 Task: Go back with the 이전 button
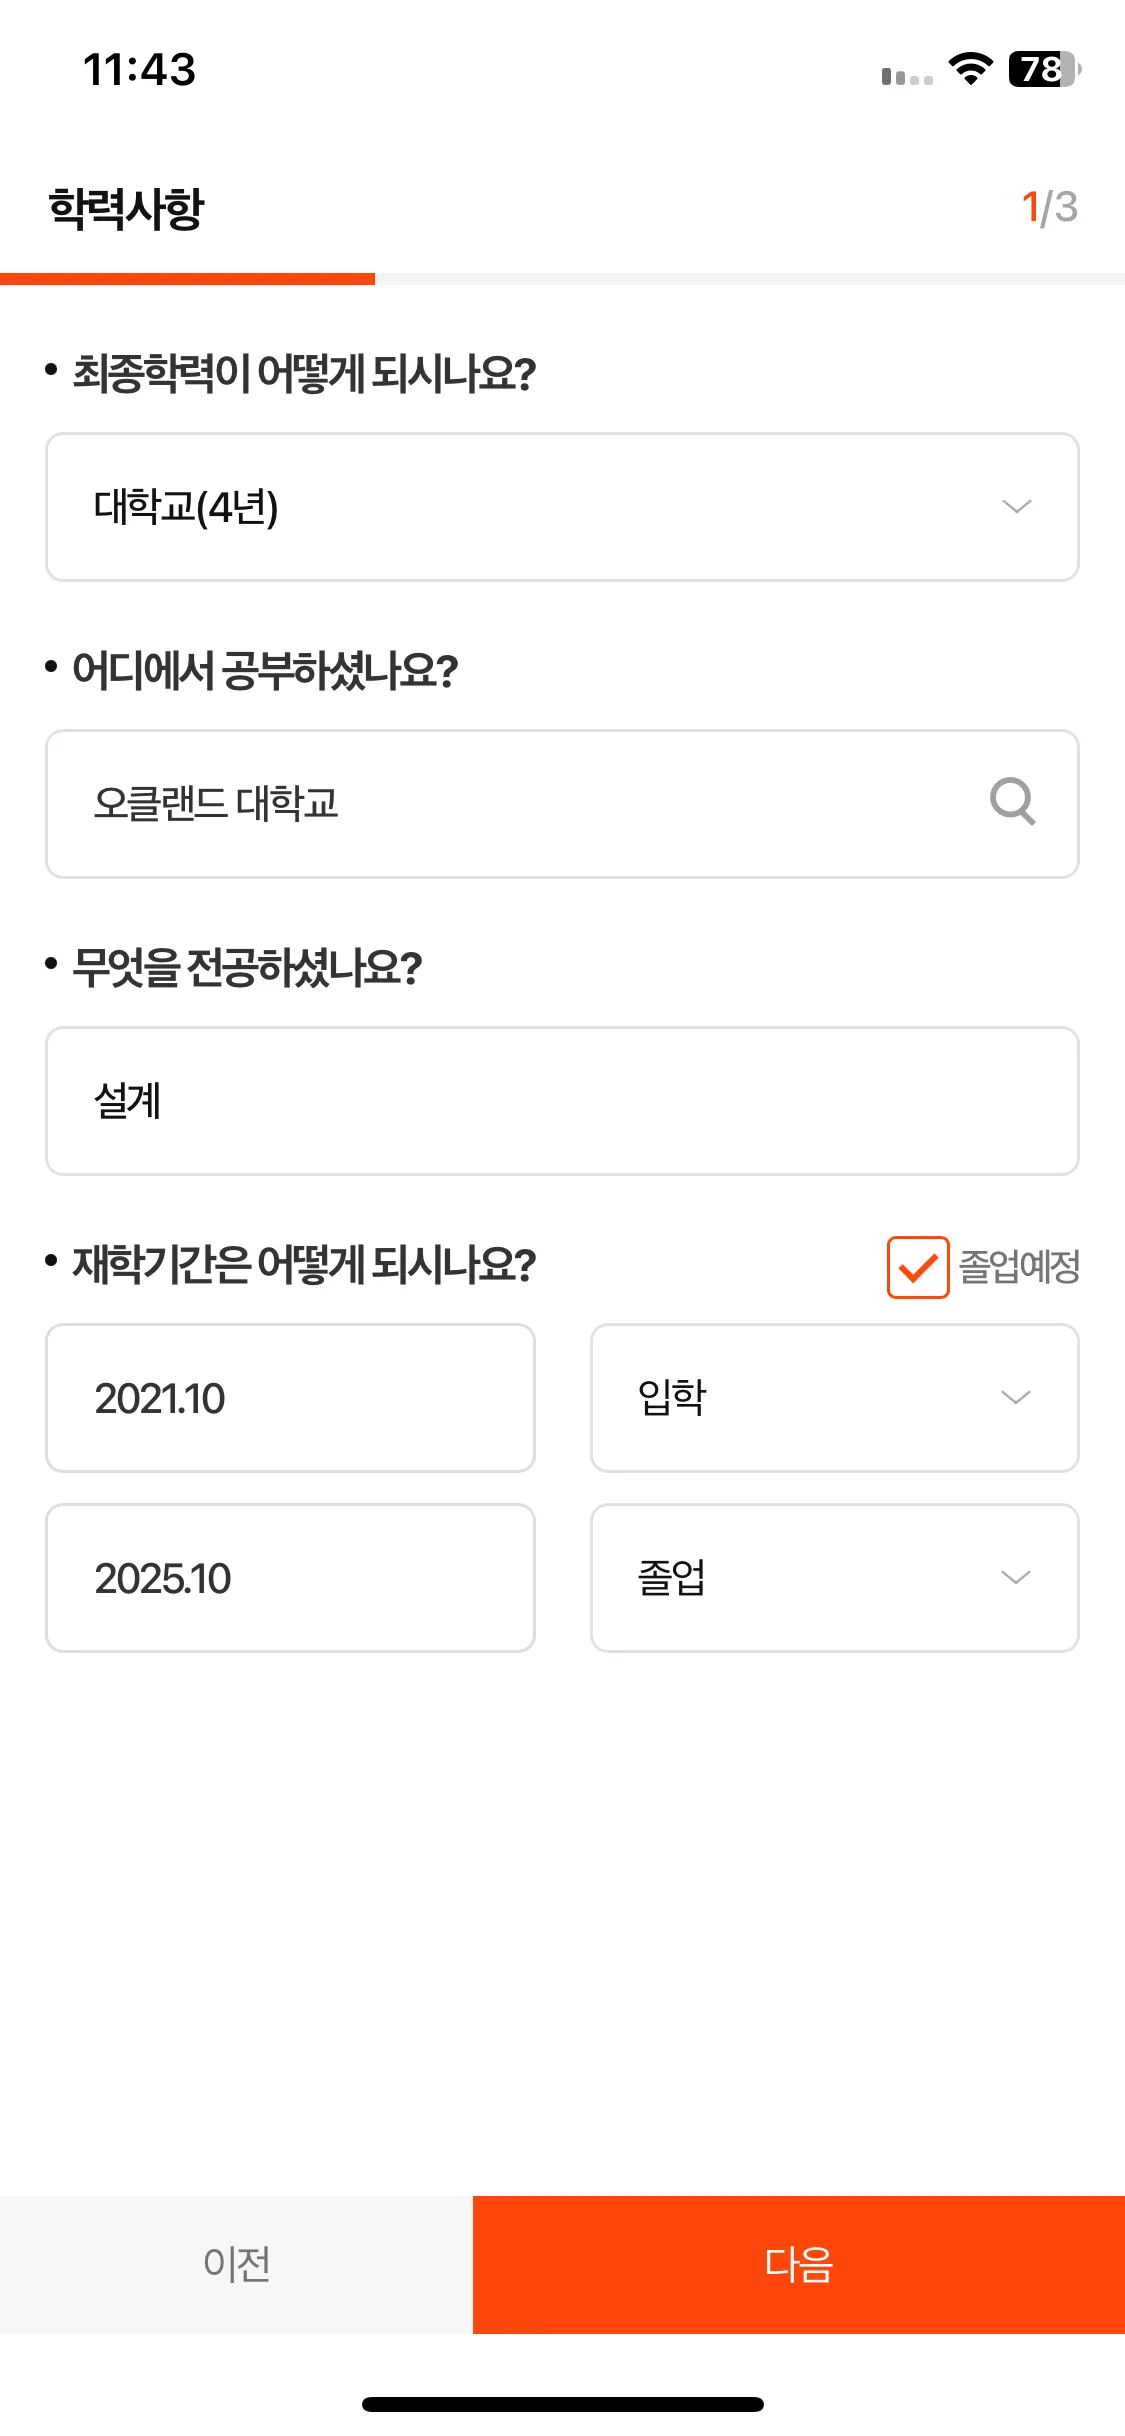[x=236, y=2265]
